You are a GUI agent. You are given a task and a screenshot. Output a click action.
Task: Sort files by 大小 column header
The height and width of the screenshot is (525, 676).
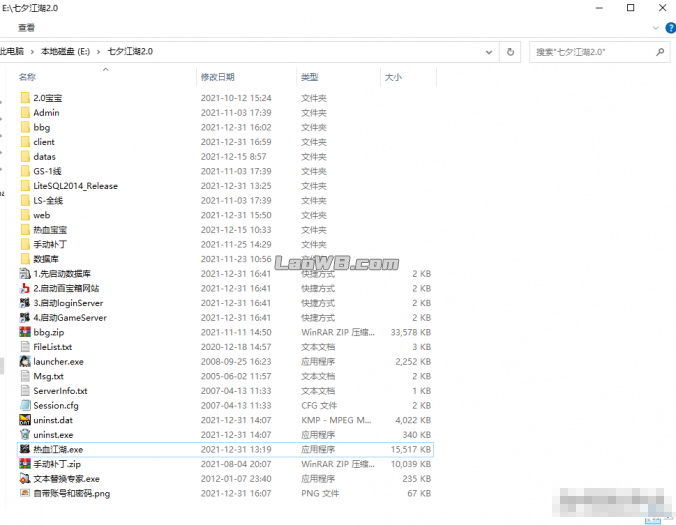coord(393,77)
